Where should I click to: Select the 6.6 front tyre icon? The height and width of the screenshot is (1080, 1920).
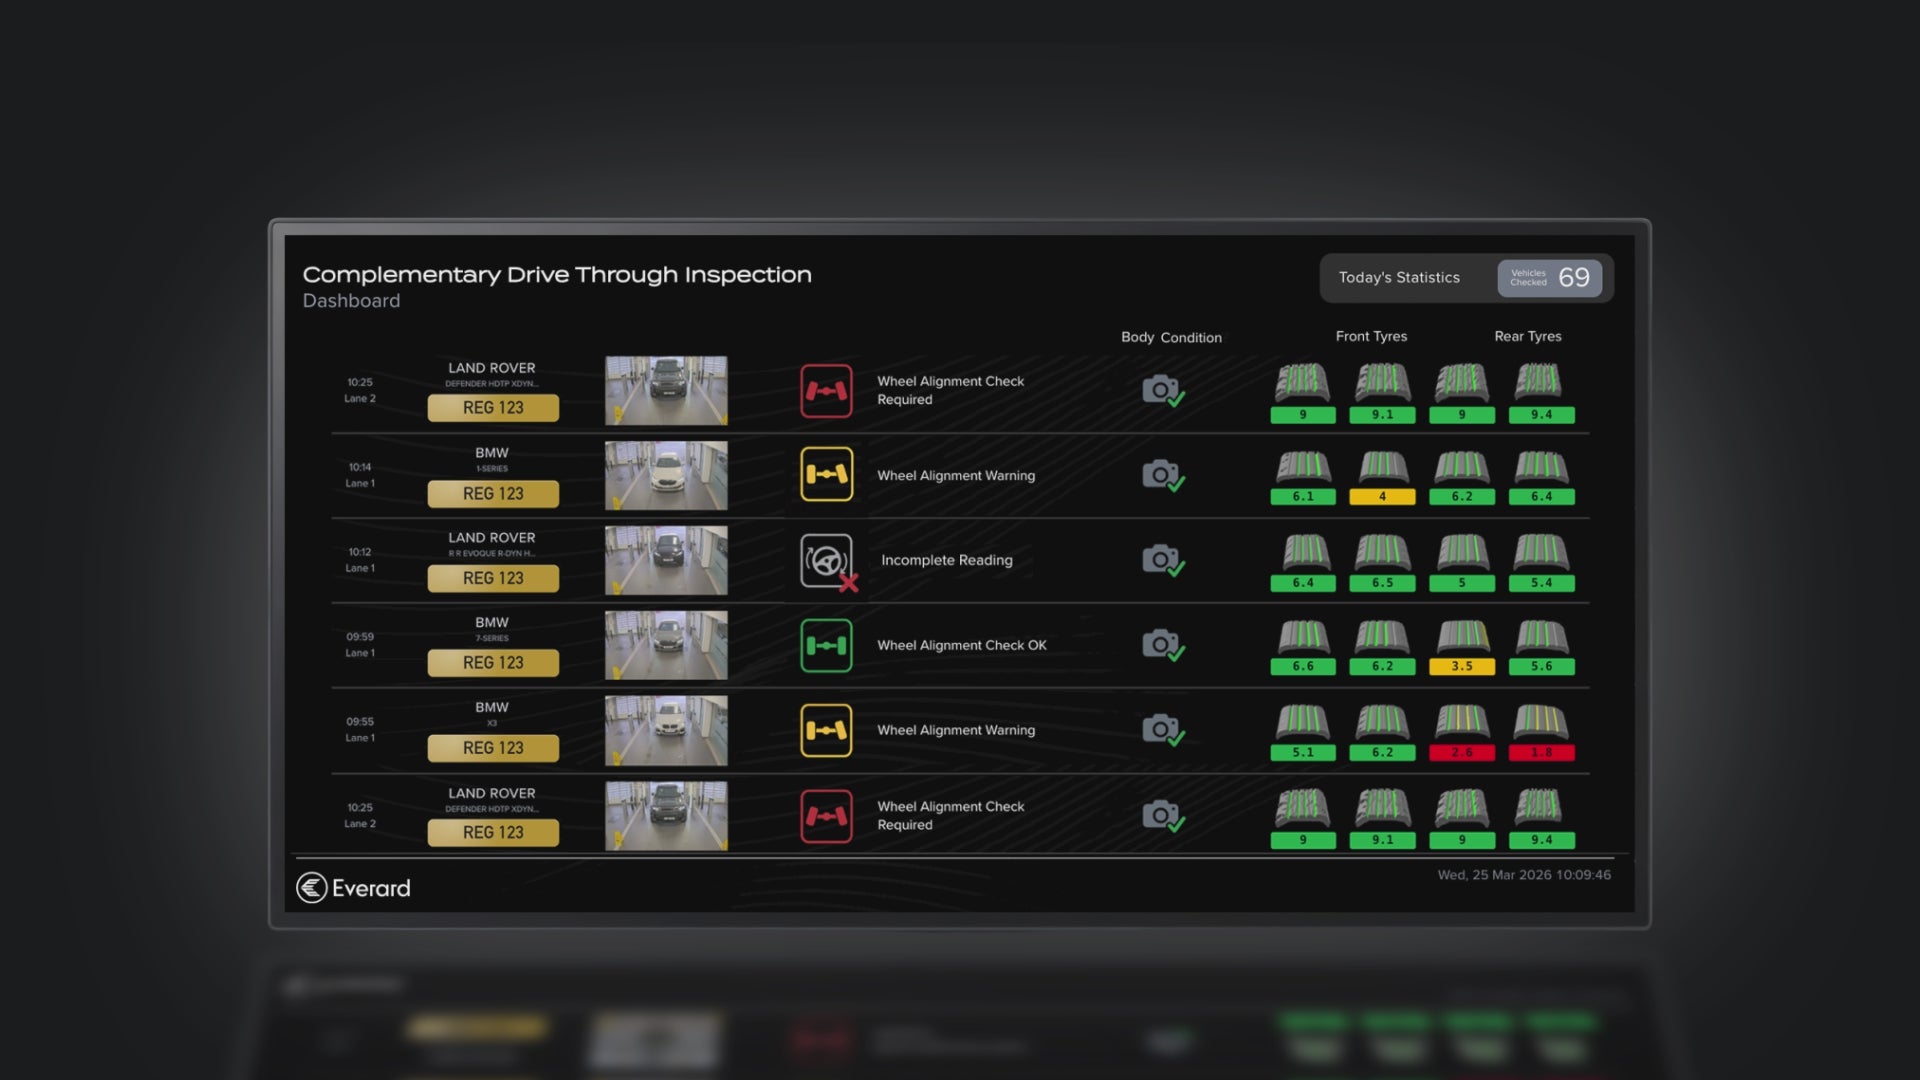coord(1303,647)
